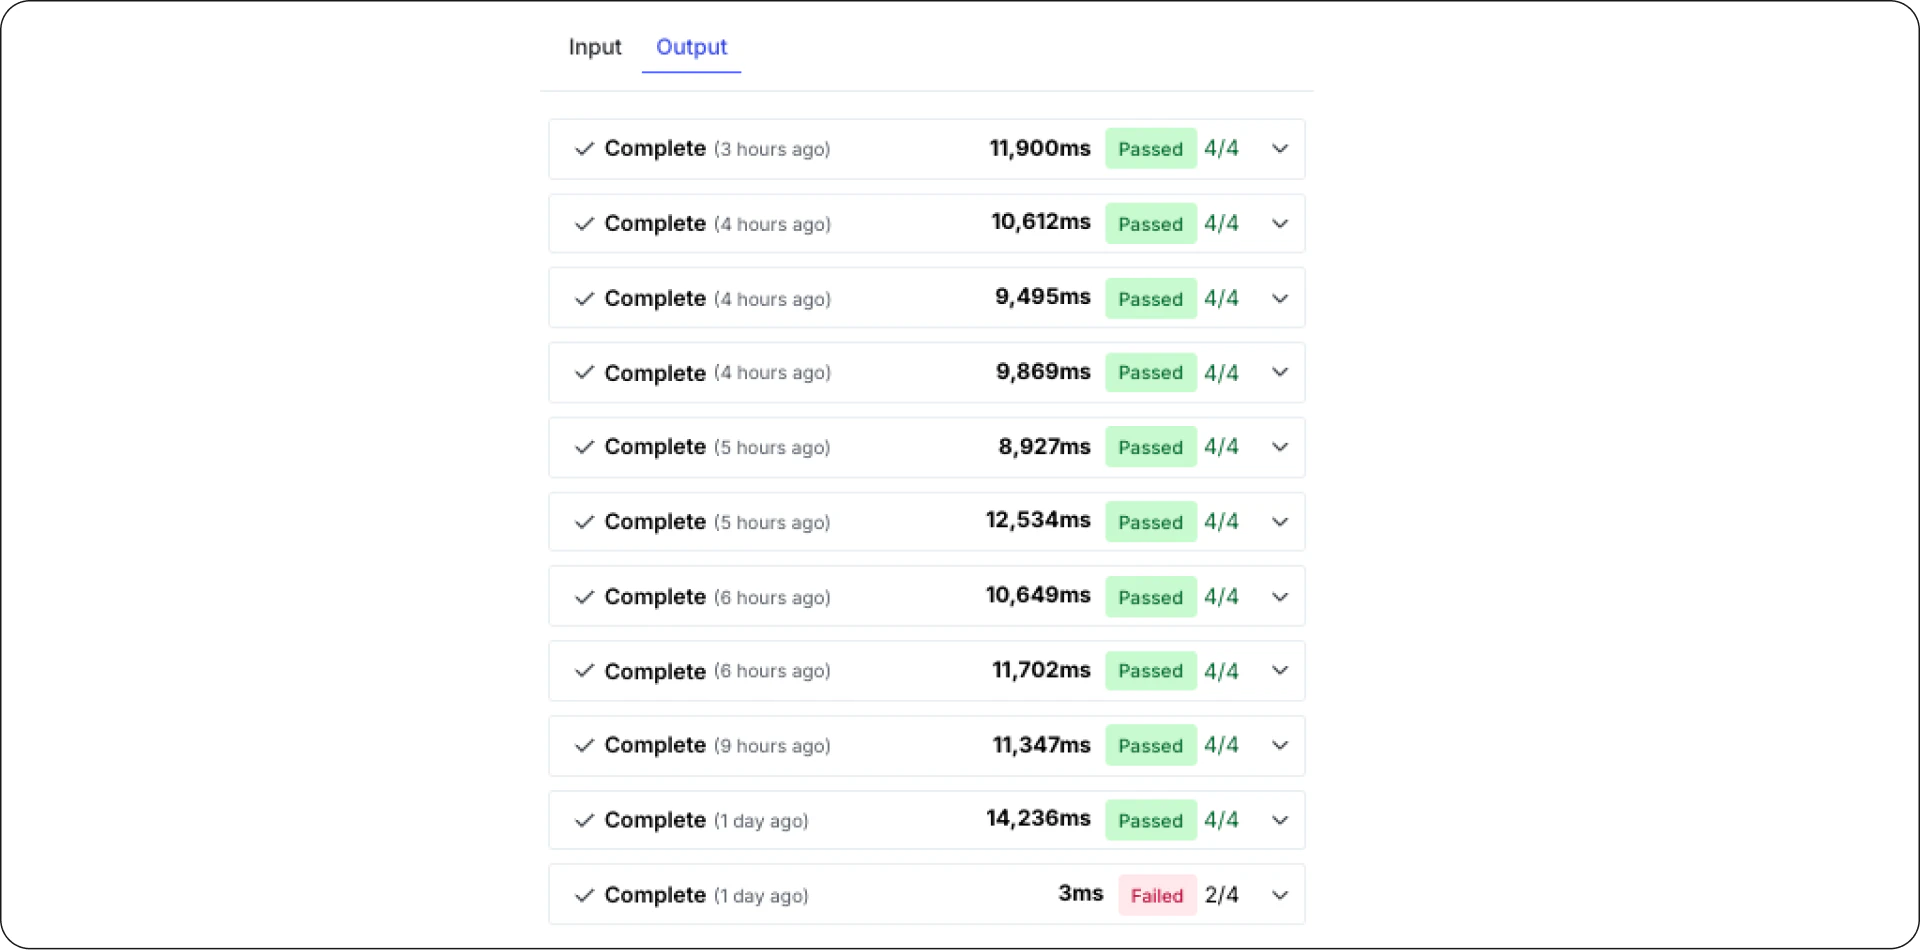Expand the 9,495ms run details
Viewport: 1920px width, 950px height.
(1280, 299)
